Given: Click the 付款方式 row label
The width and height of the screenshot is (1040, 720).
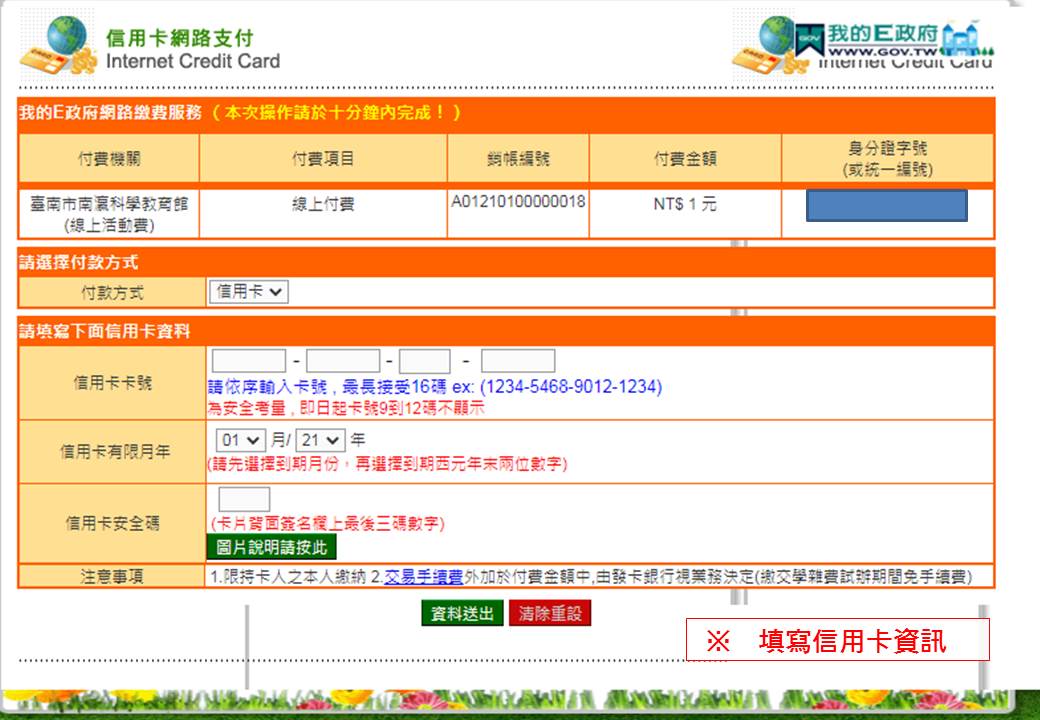Looking at the screenshot, I should (x=112, y=292).
